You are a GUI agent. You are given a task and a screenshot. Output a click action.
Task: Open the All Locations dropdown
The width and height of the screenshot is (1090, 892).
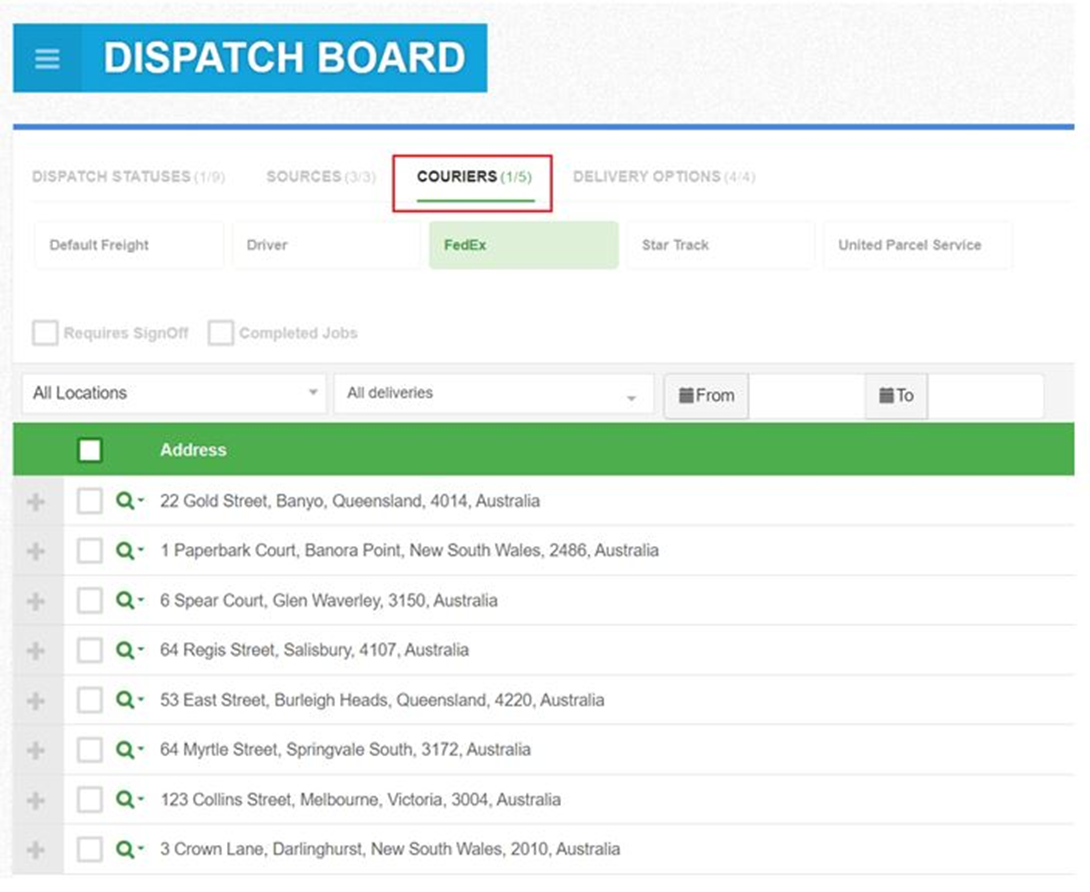pyautogui.click(x=174, y=394)
